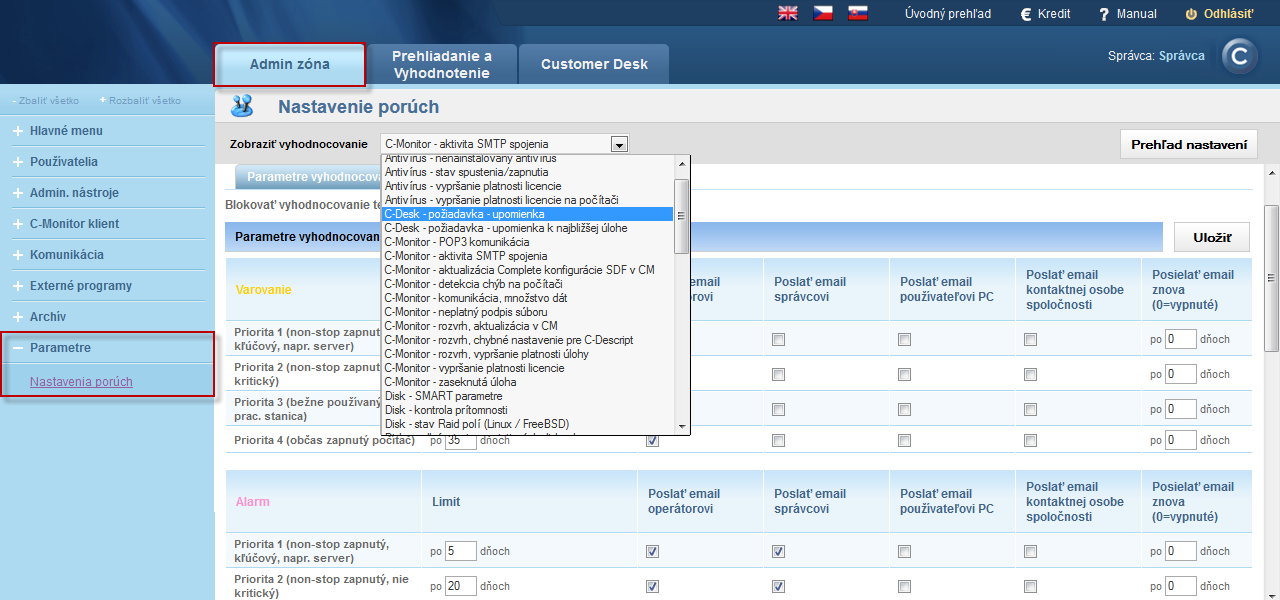
Task: Choose 'Disk - SMART parametre' option
Action: 527,396
